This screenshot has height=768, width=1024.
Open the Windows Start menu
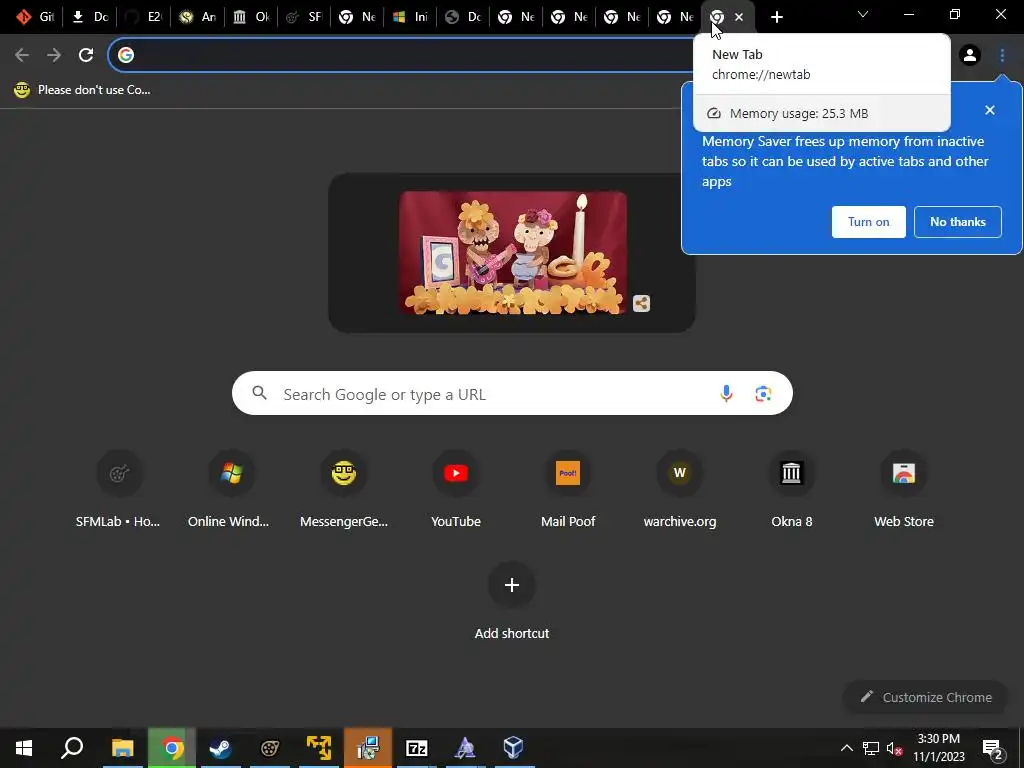pyautogui.click(x=24, y=748)
